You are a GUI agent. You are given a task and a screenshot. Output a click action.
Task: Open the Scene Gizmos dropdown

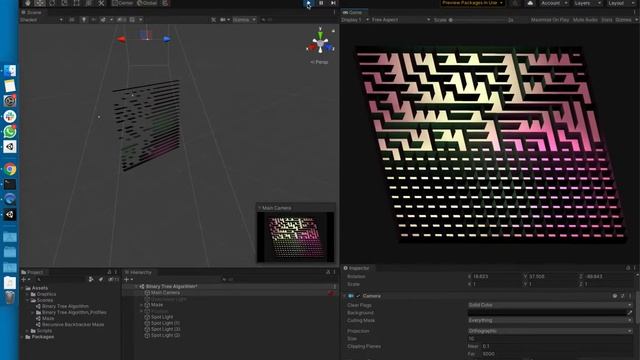tap(244, 19)
